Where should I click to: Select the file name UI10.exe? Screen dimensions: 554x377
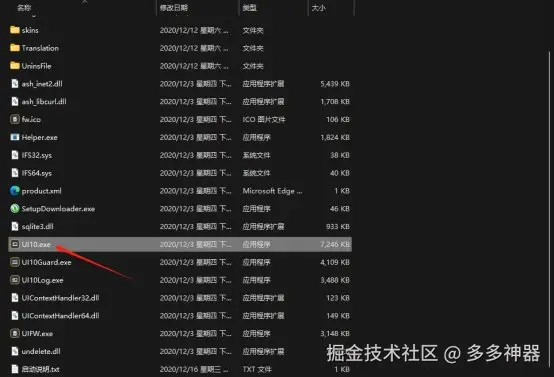click(36, 245)
